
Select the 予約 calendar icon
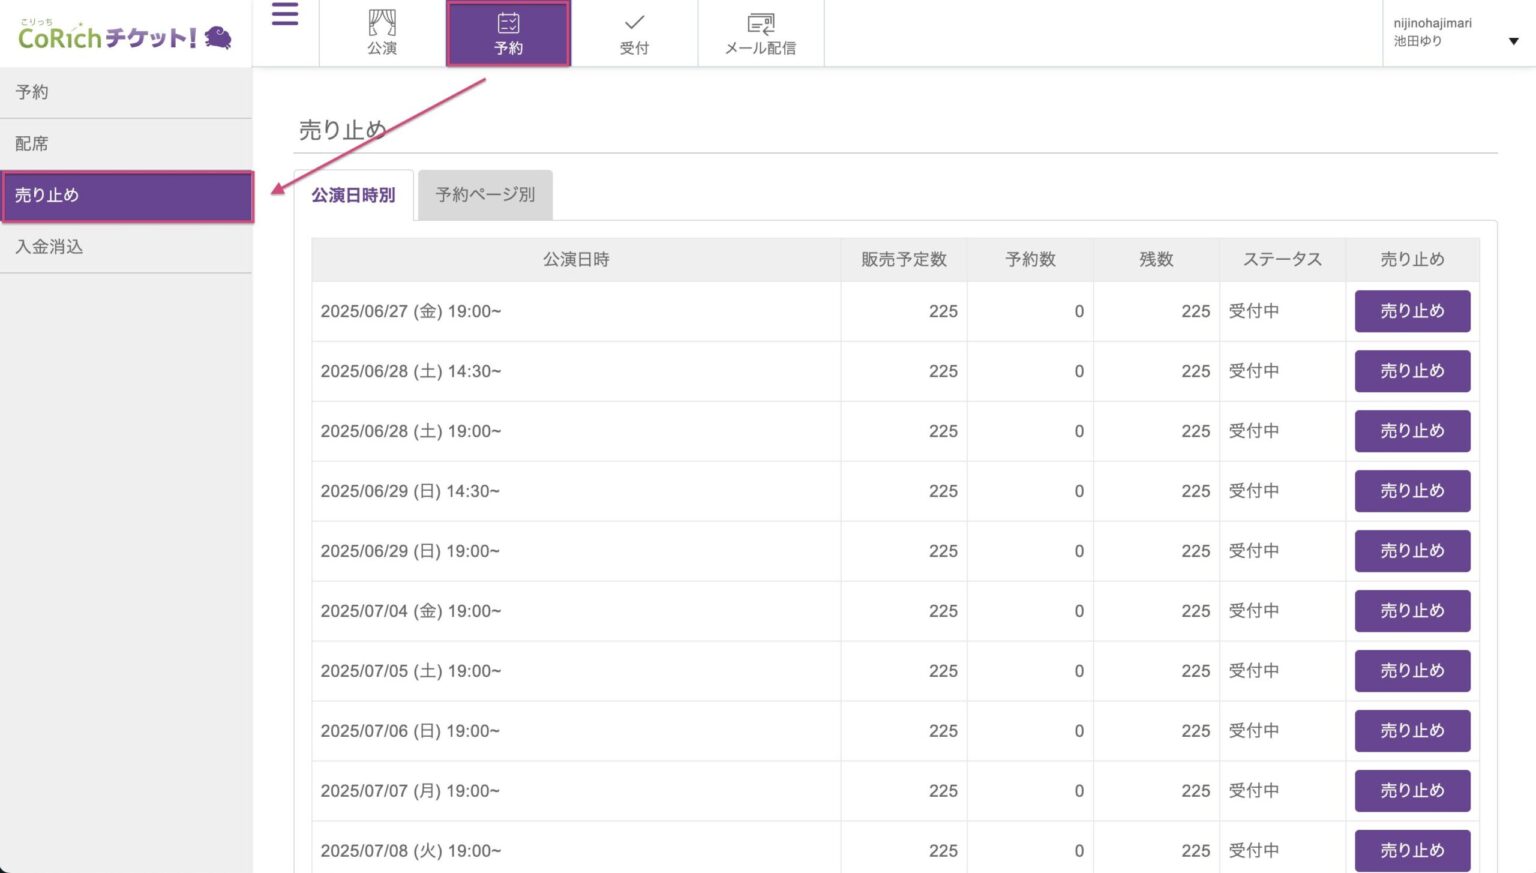click(x=508, y=23)
